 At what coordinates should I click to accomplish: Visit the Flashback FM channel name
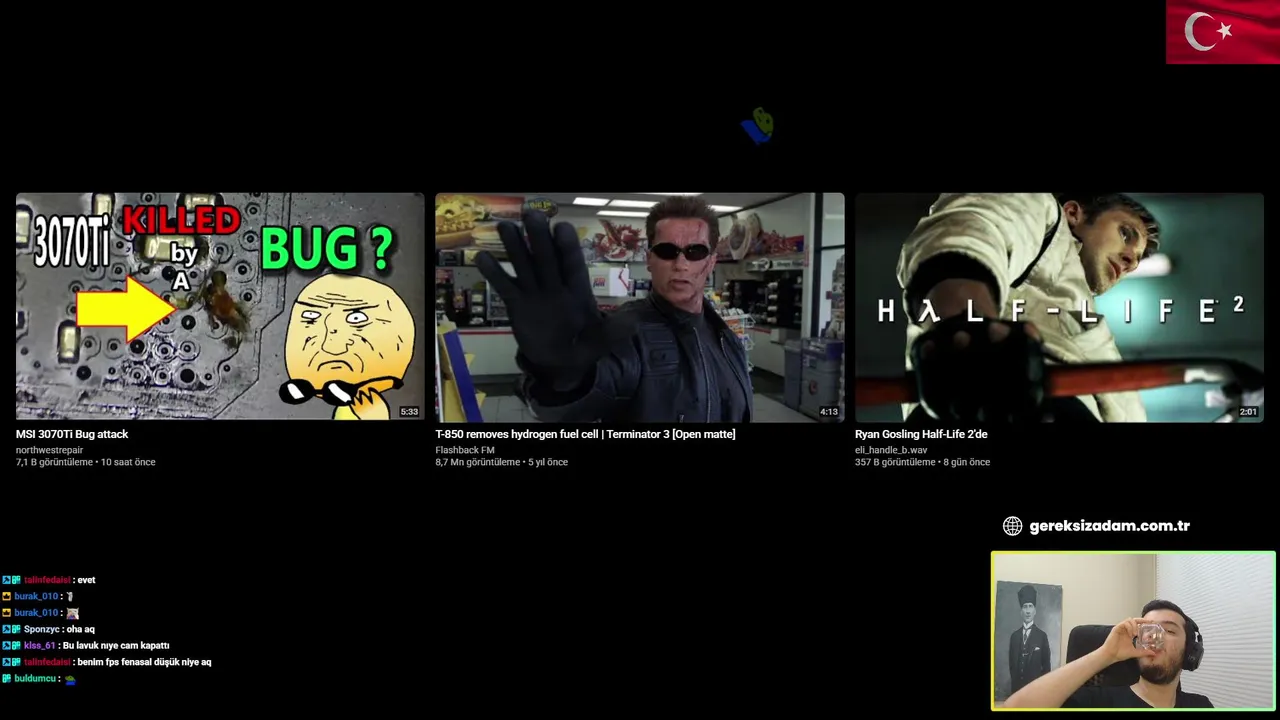coord(465,450)
